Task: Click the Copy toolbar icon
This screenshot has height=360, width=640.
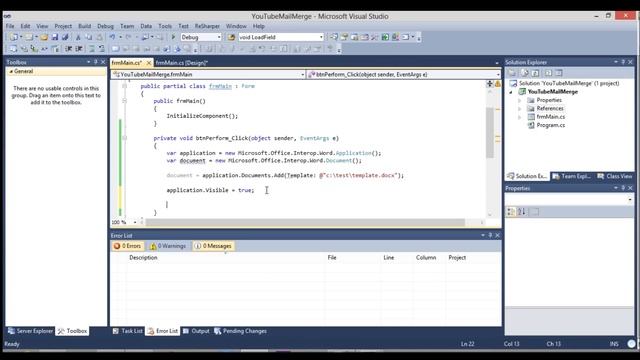Action: coord(89,37)
